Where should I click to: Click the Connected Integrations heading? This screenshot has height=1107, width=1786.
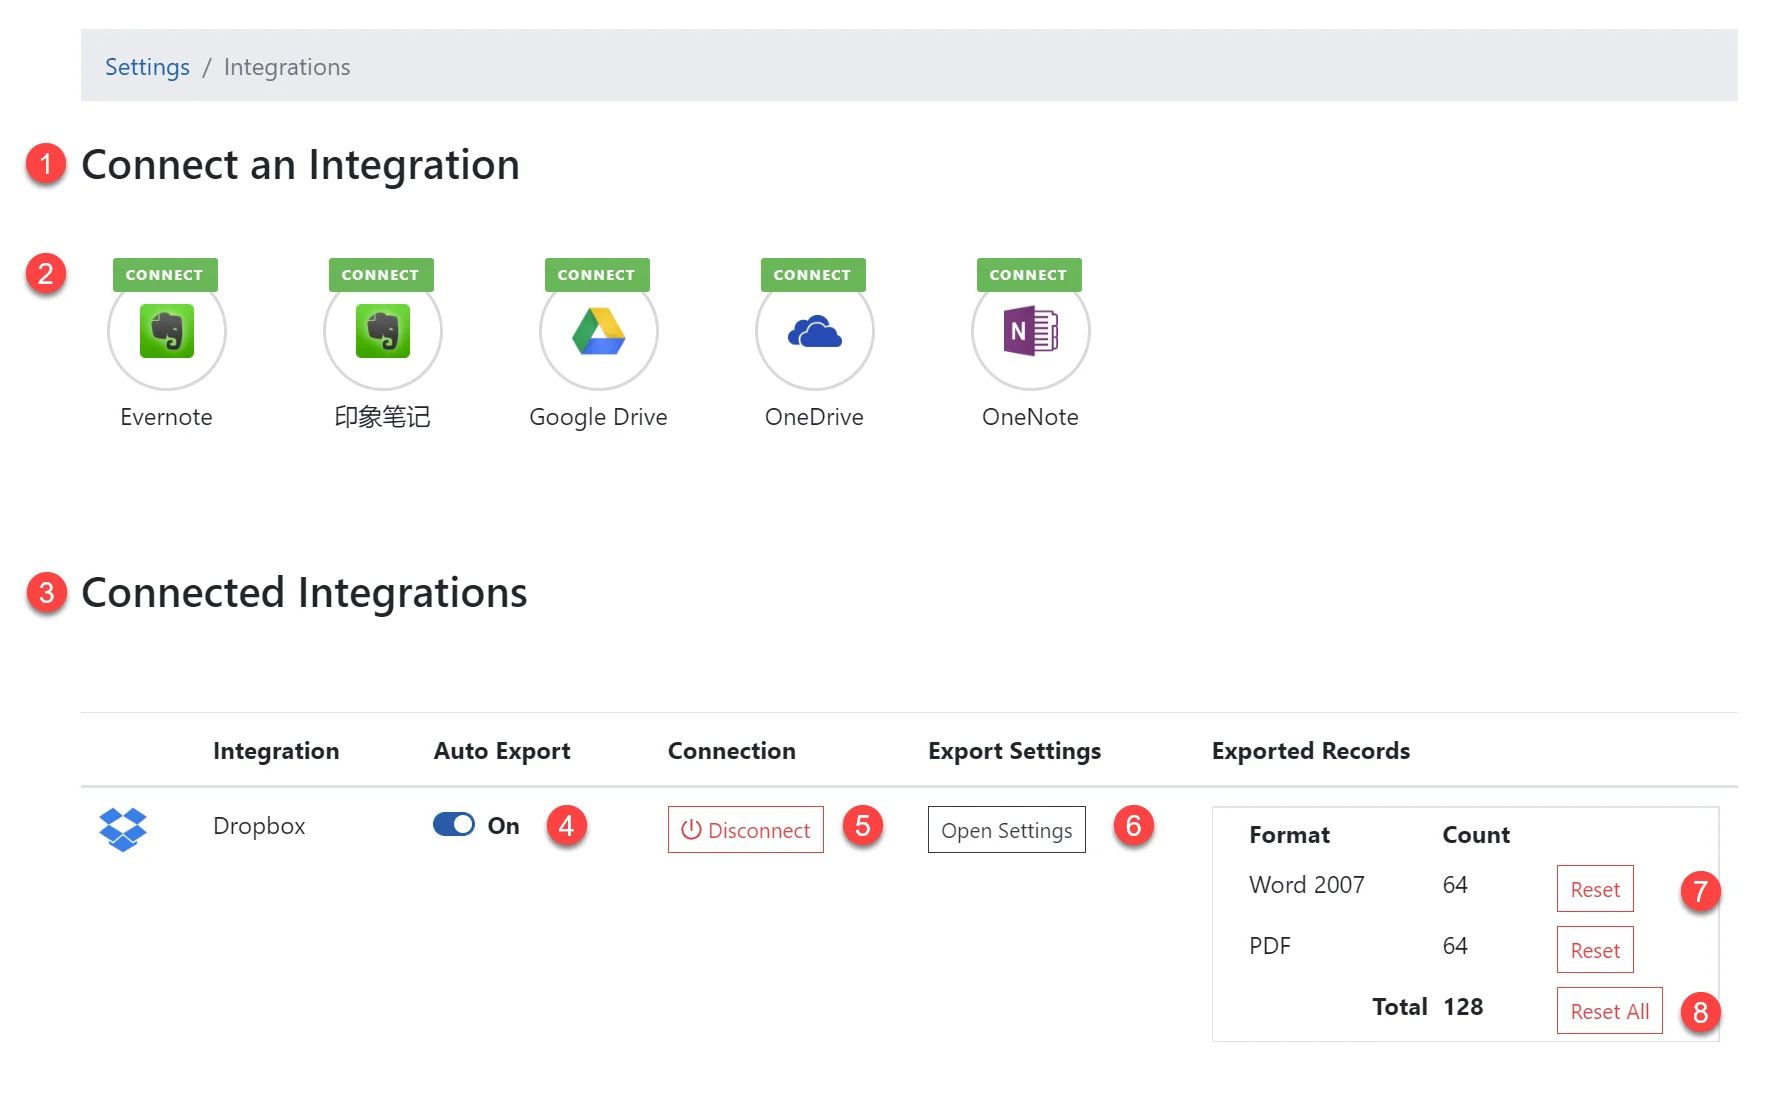tap(304, 593)
